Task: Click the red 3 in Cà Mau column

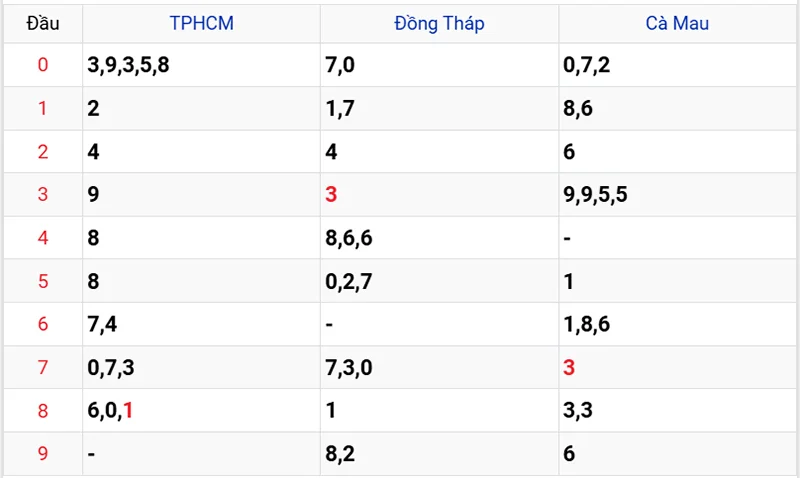Action: [569, 367]
